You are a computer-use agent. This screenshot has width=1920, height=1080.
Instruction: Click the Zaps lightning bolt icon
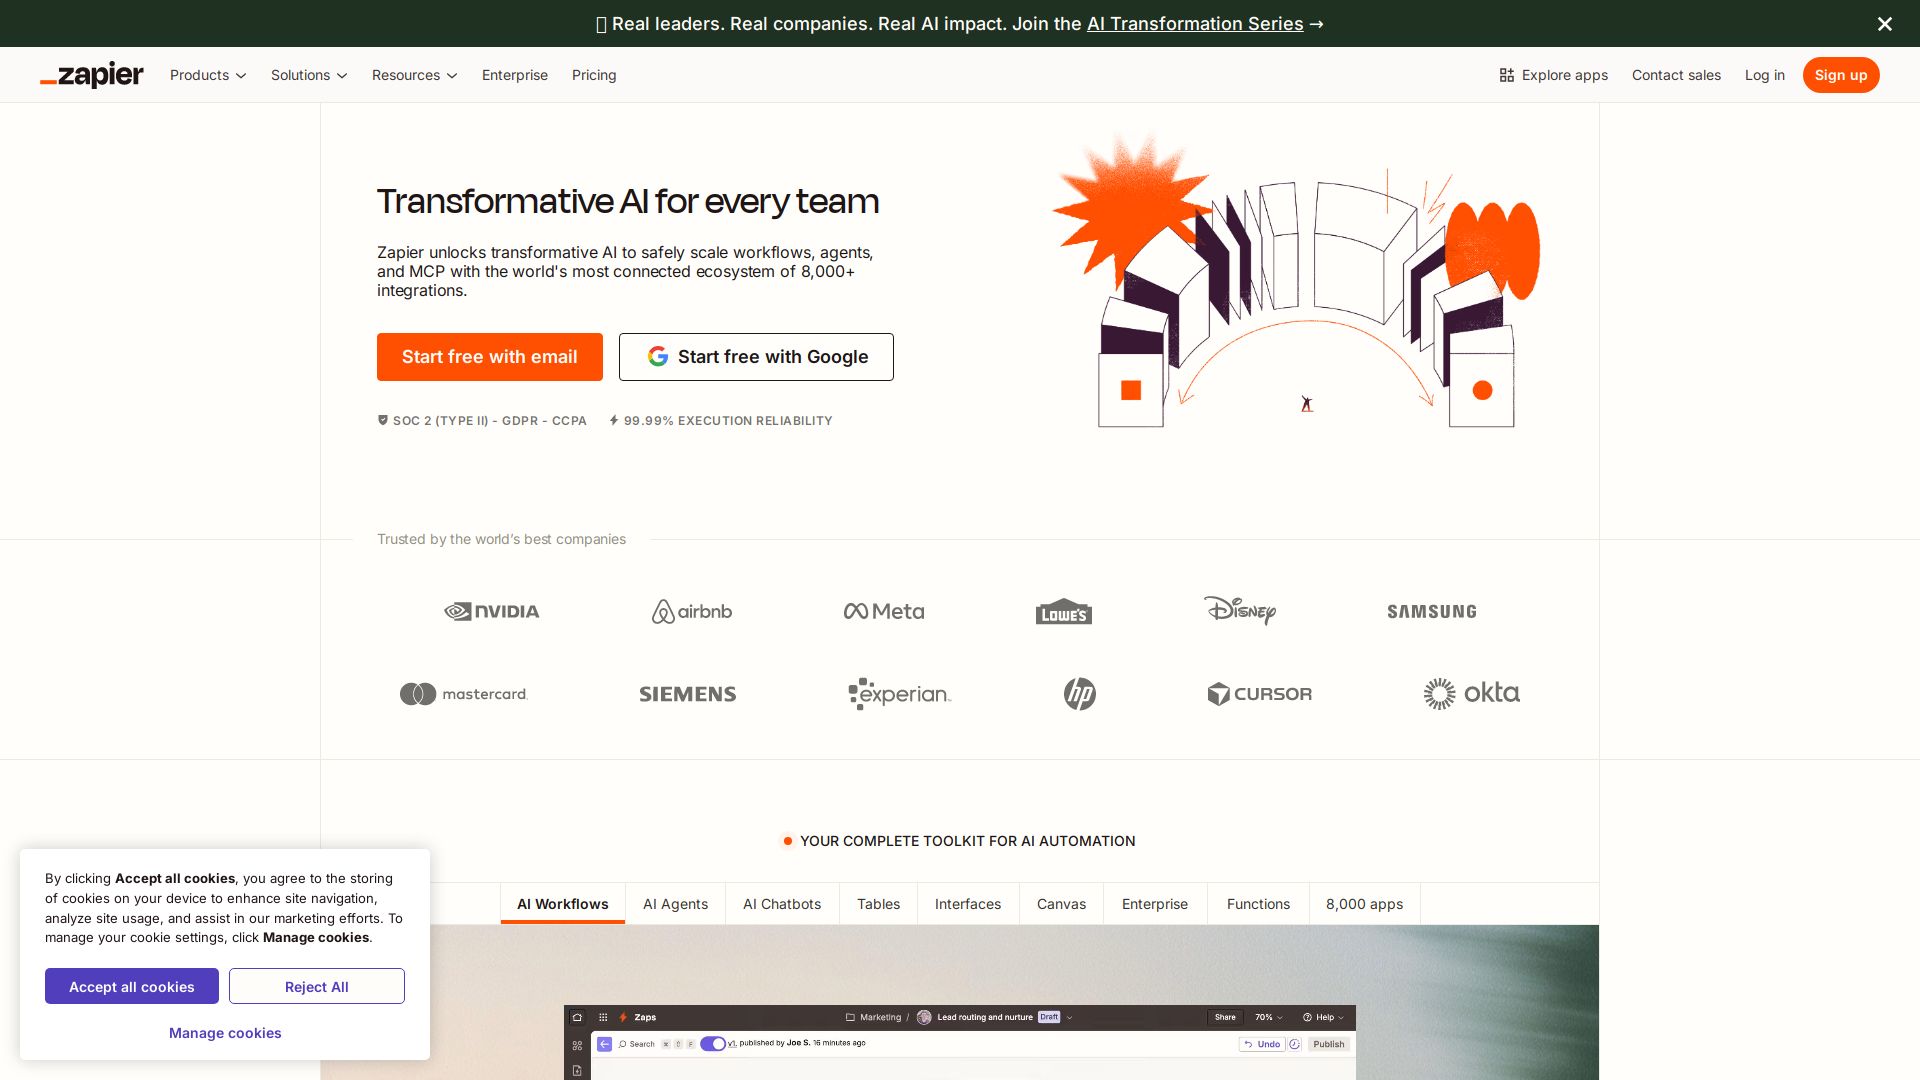click(x=623, y=1017)
